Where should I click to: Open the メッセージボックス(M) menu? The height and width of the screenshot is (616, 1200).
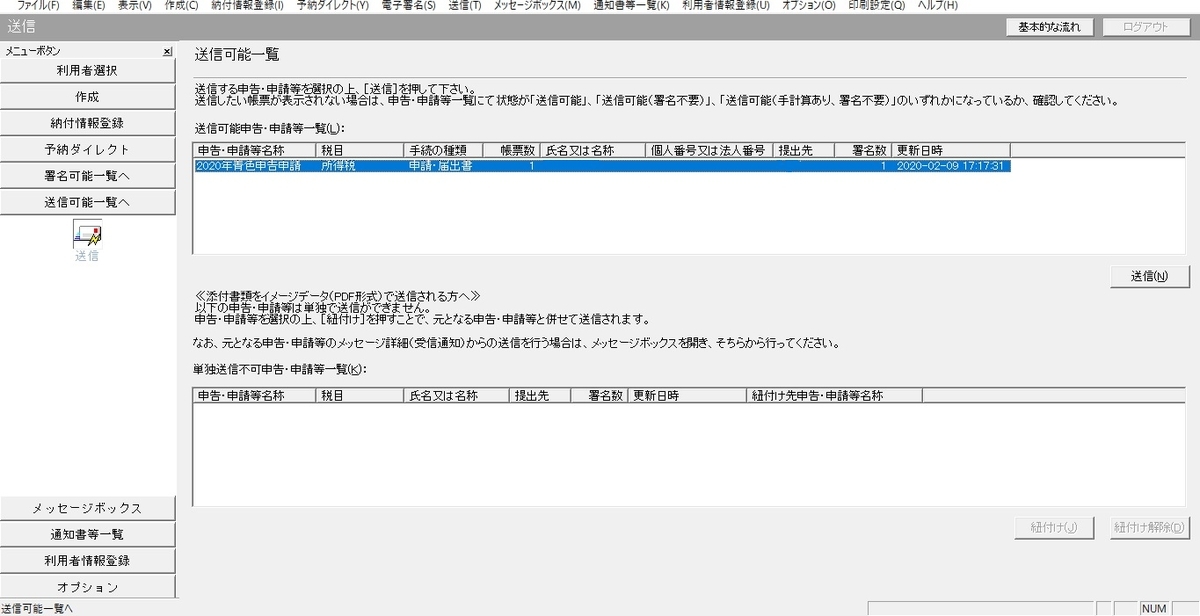[x=537, y=6]
